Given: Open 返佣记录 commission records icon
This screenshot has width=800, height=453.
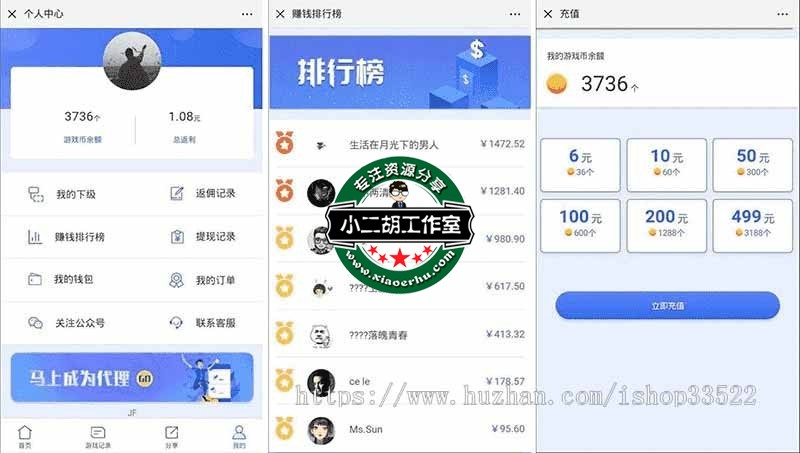Looking at the screenshot, I should coord(177,193).
